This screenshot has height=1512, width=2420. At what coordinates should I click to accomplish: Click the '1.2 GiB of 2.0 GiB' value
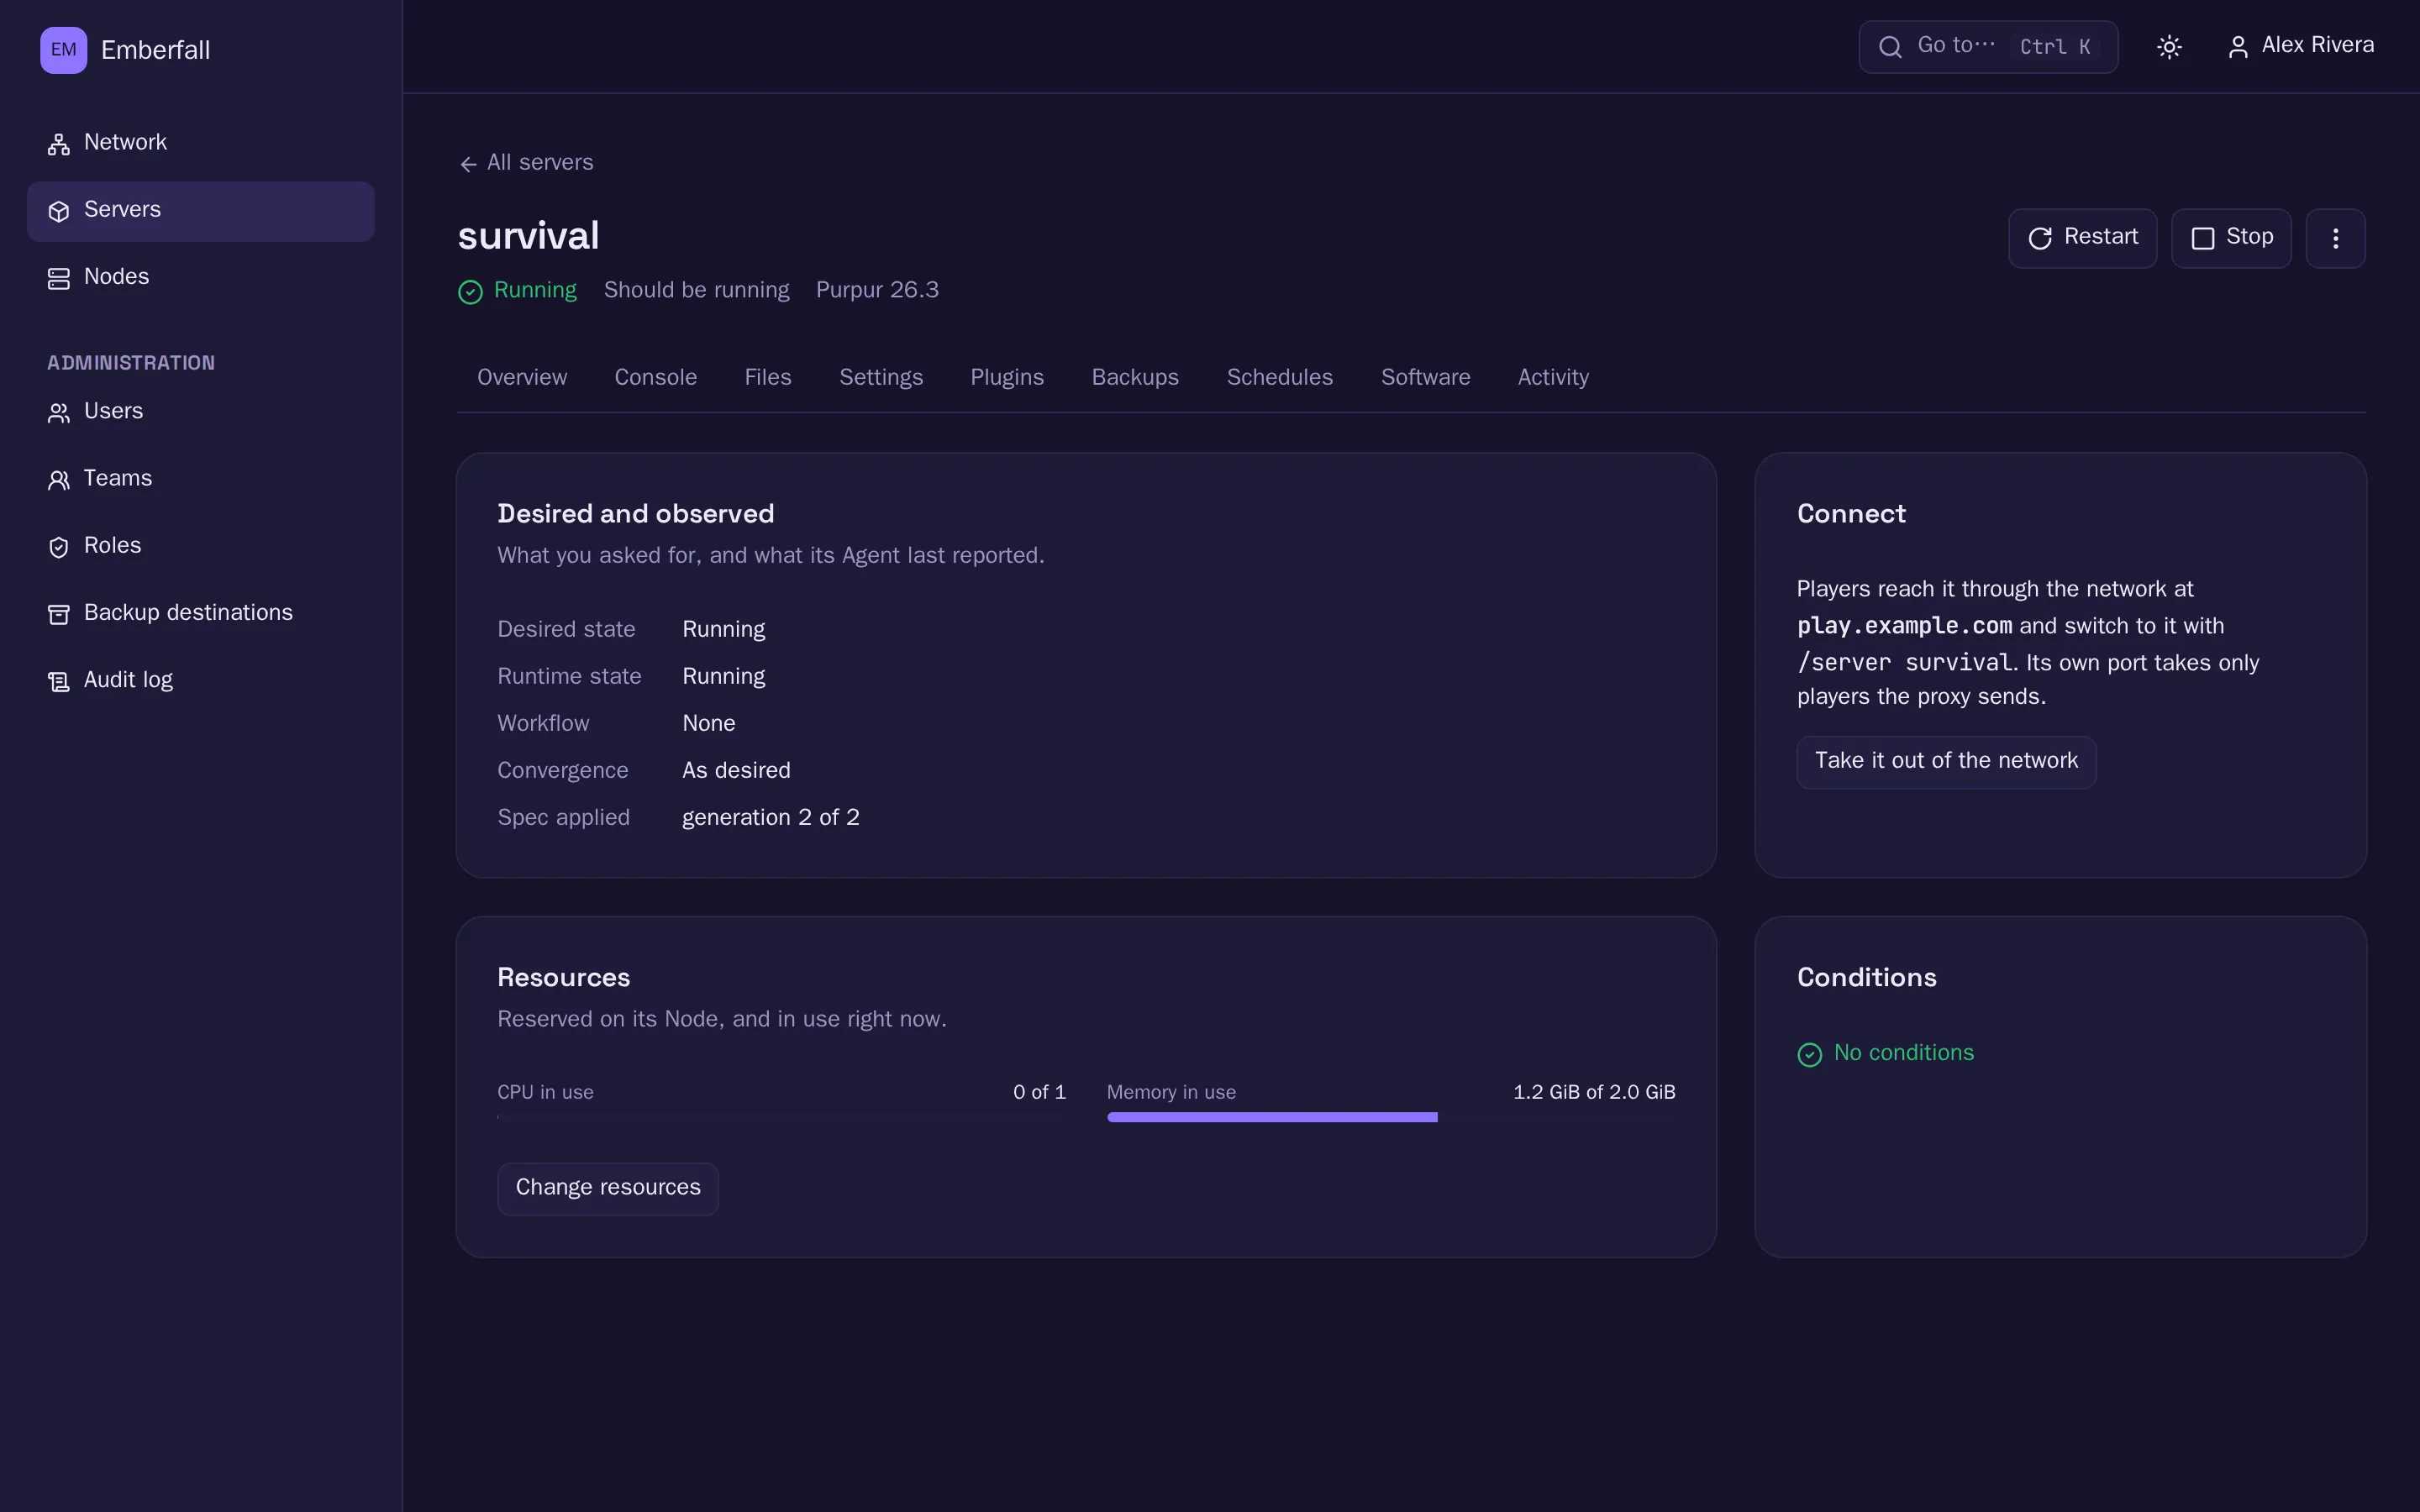point(1594,1093)
